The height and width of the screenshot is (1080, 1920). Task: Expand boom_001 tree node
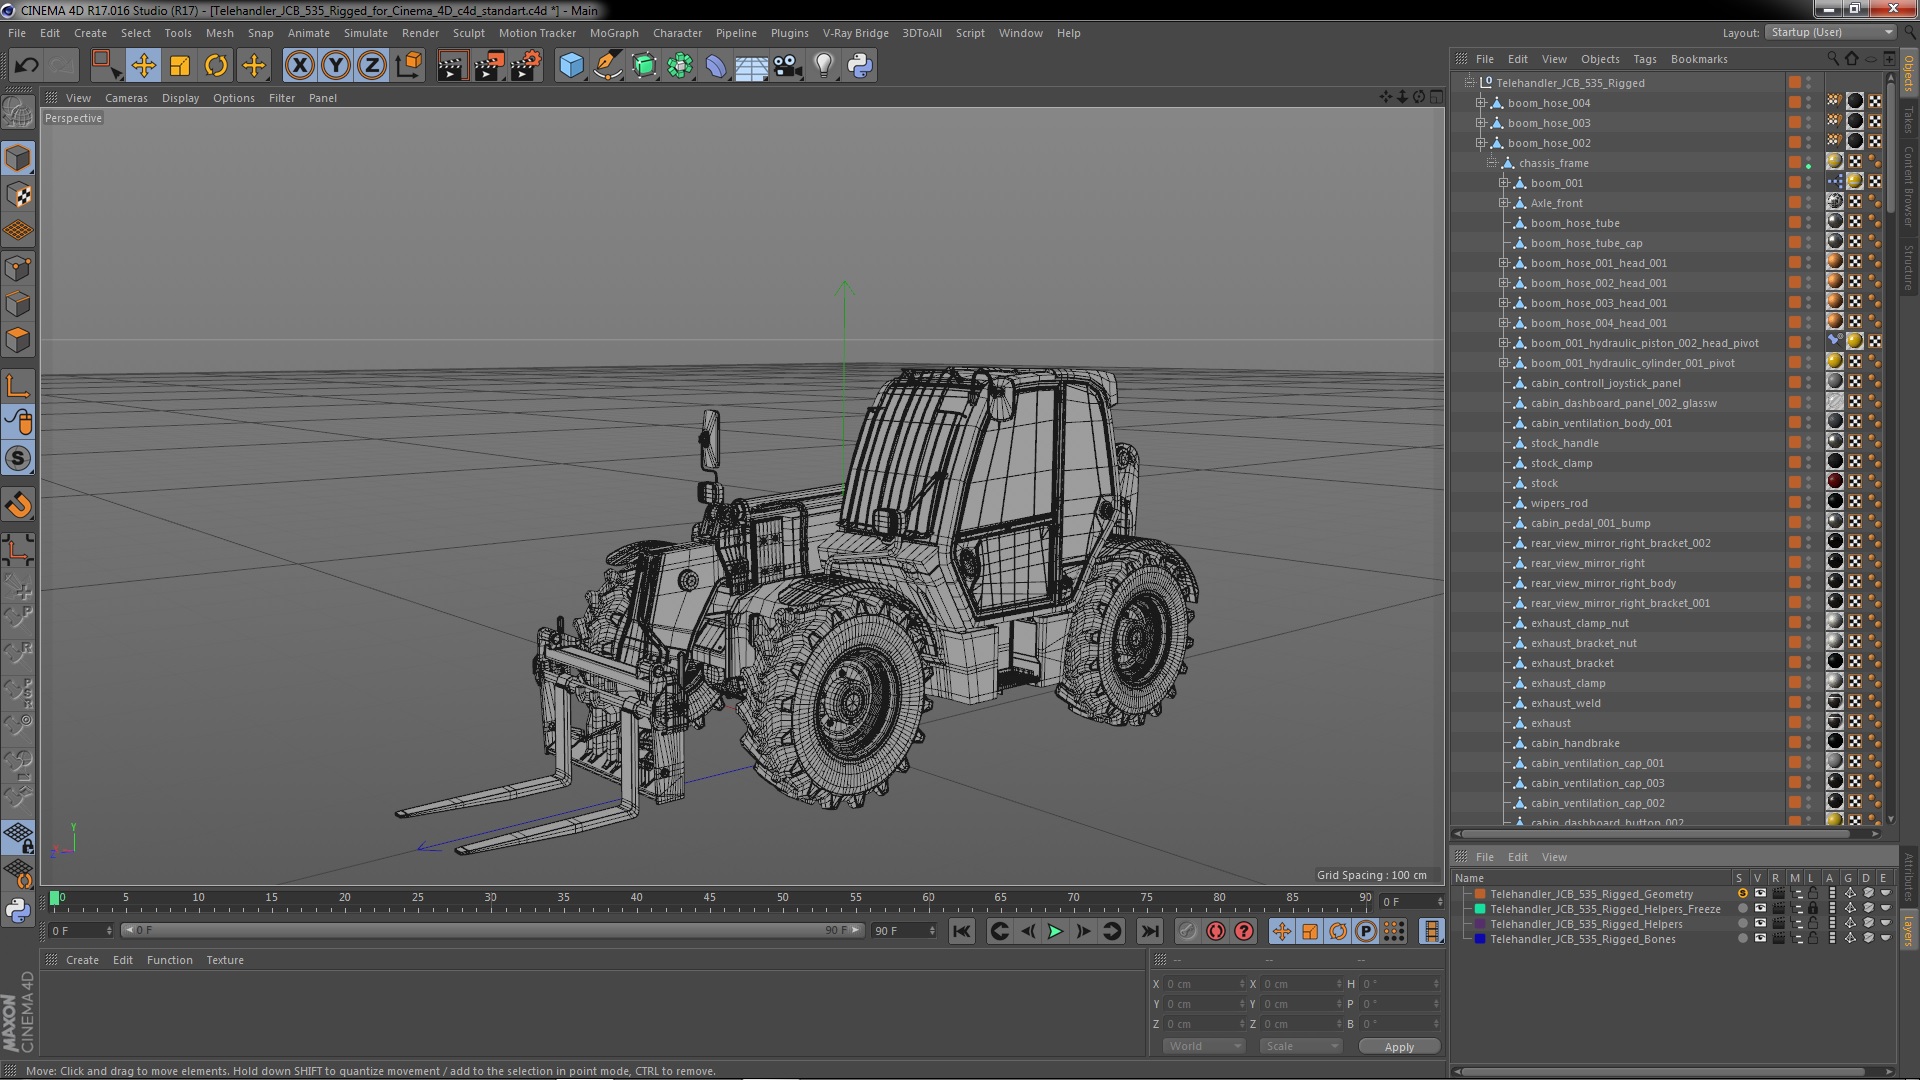(1503, 183)
